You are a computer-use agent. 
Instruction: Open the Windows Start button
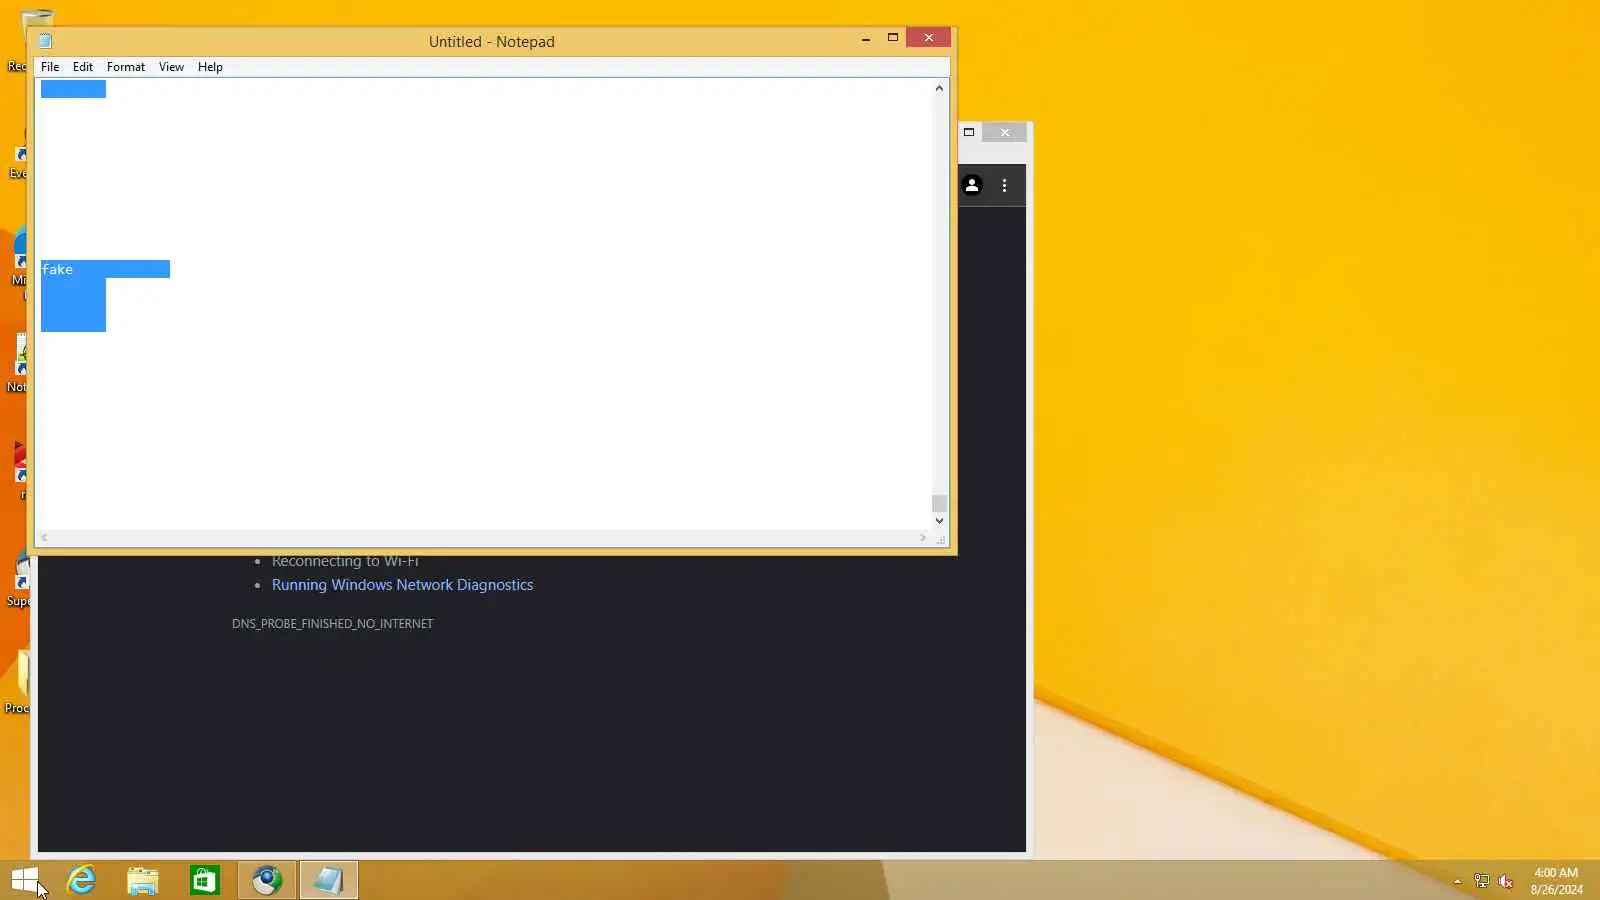[25, 881]
